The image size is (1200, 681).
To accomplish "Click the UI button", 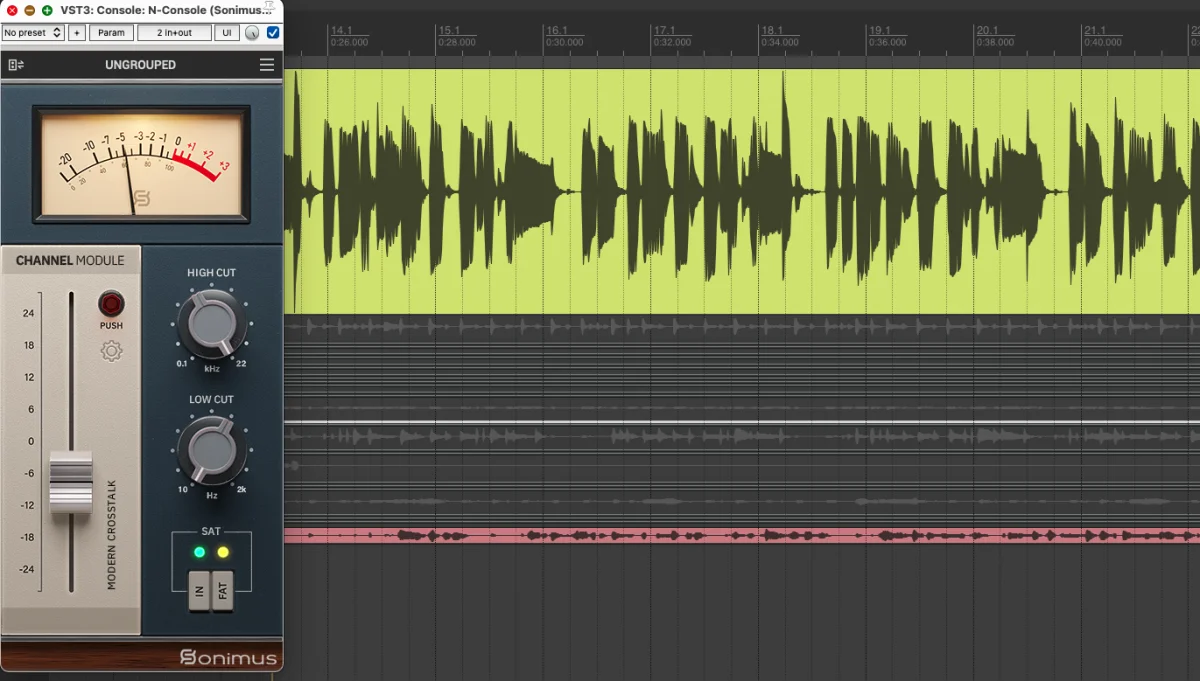I will (x=227, y=33).
